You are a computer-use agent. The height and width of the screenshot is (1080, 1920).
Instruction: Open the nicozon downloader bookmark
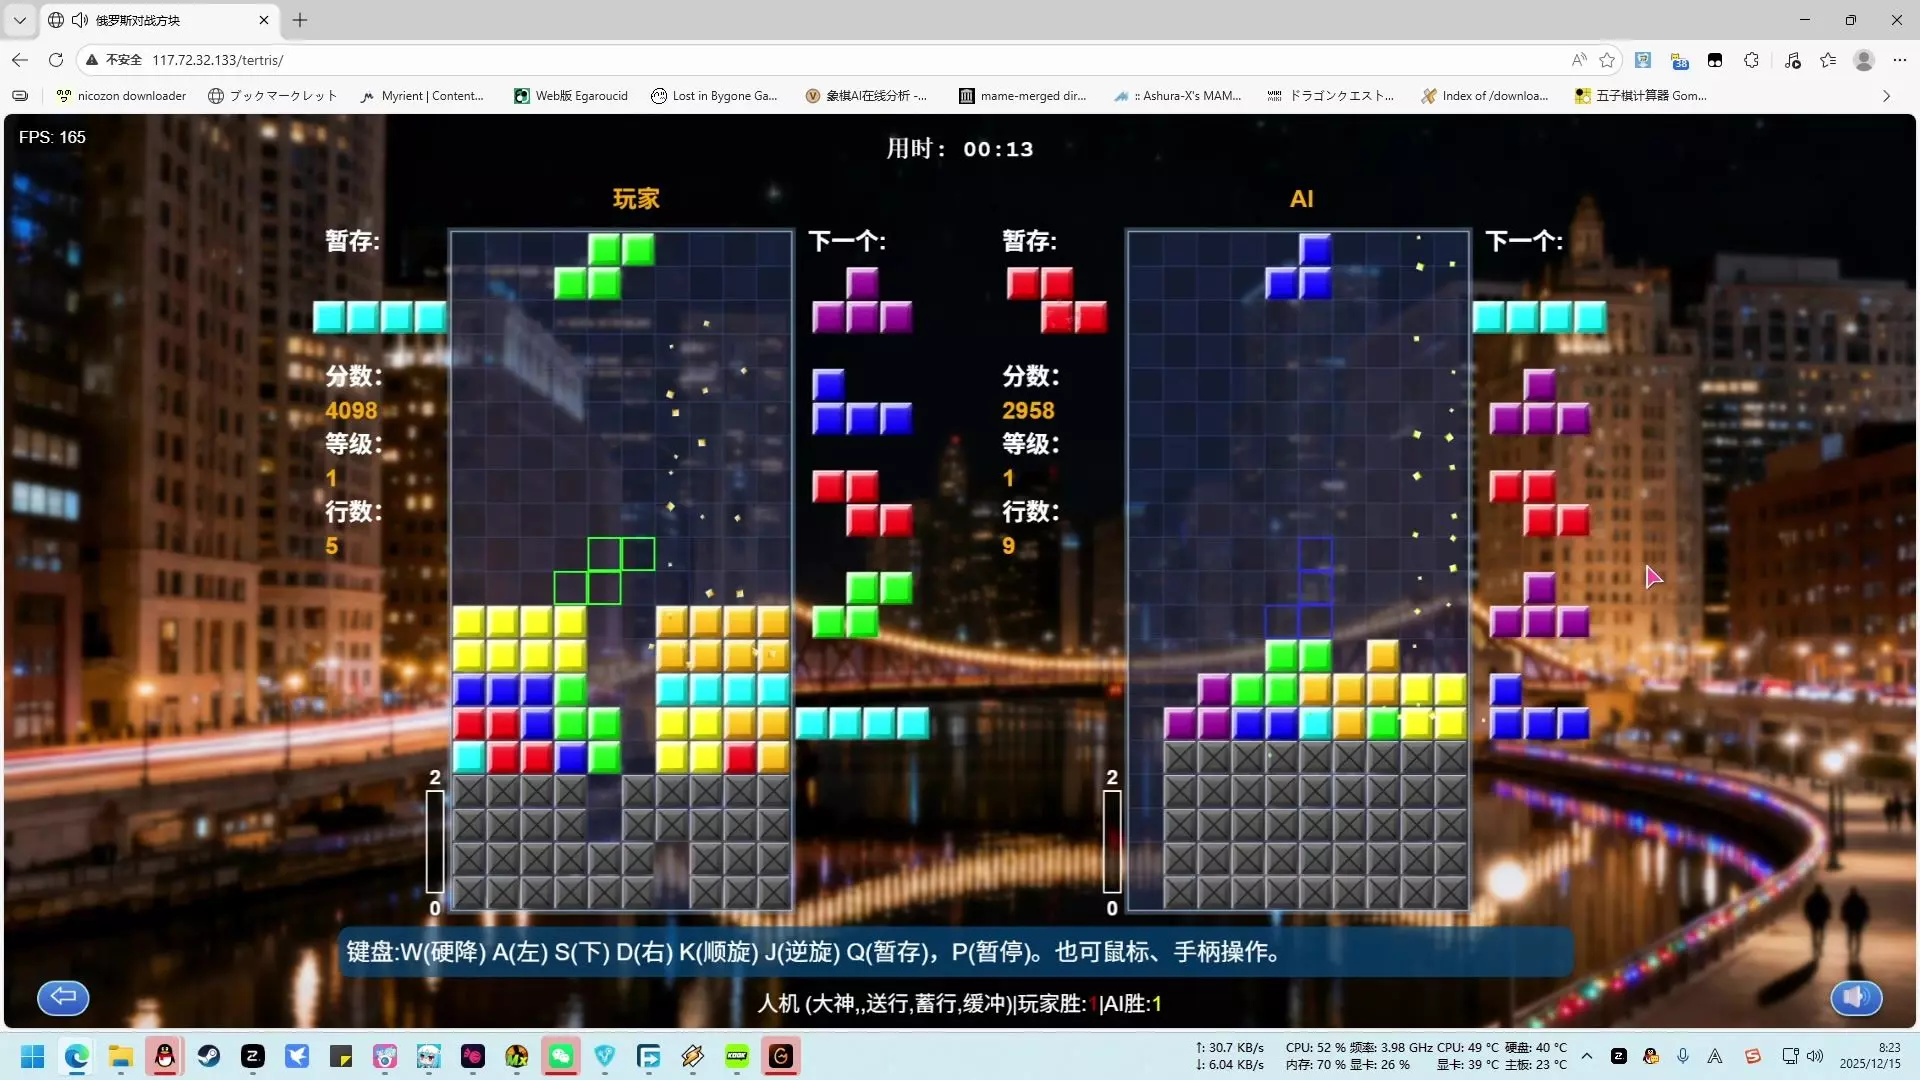(121, 96)
